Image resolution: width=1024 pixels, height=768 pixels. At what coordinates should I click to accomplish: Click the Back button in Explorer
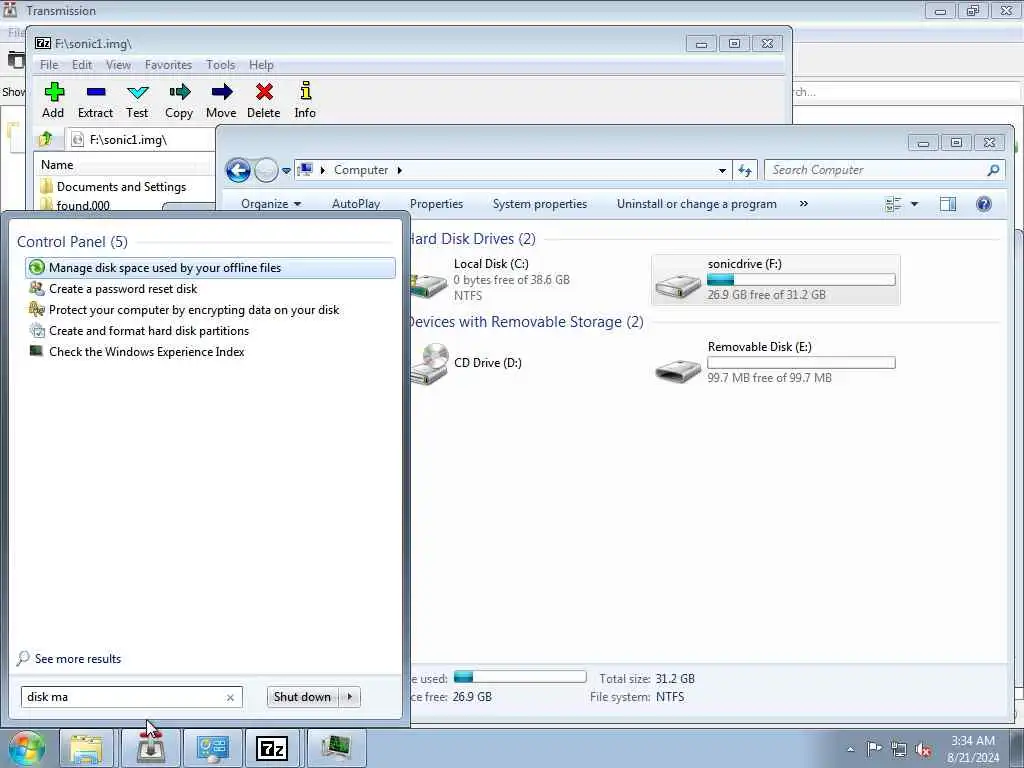[x=238, y=170]
